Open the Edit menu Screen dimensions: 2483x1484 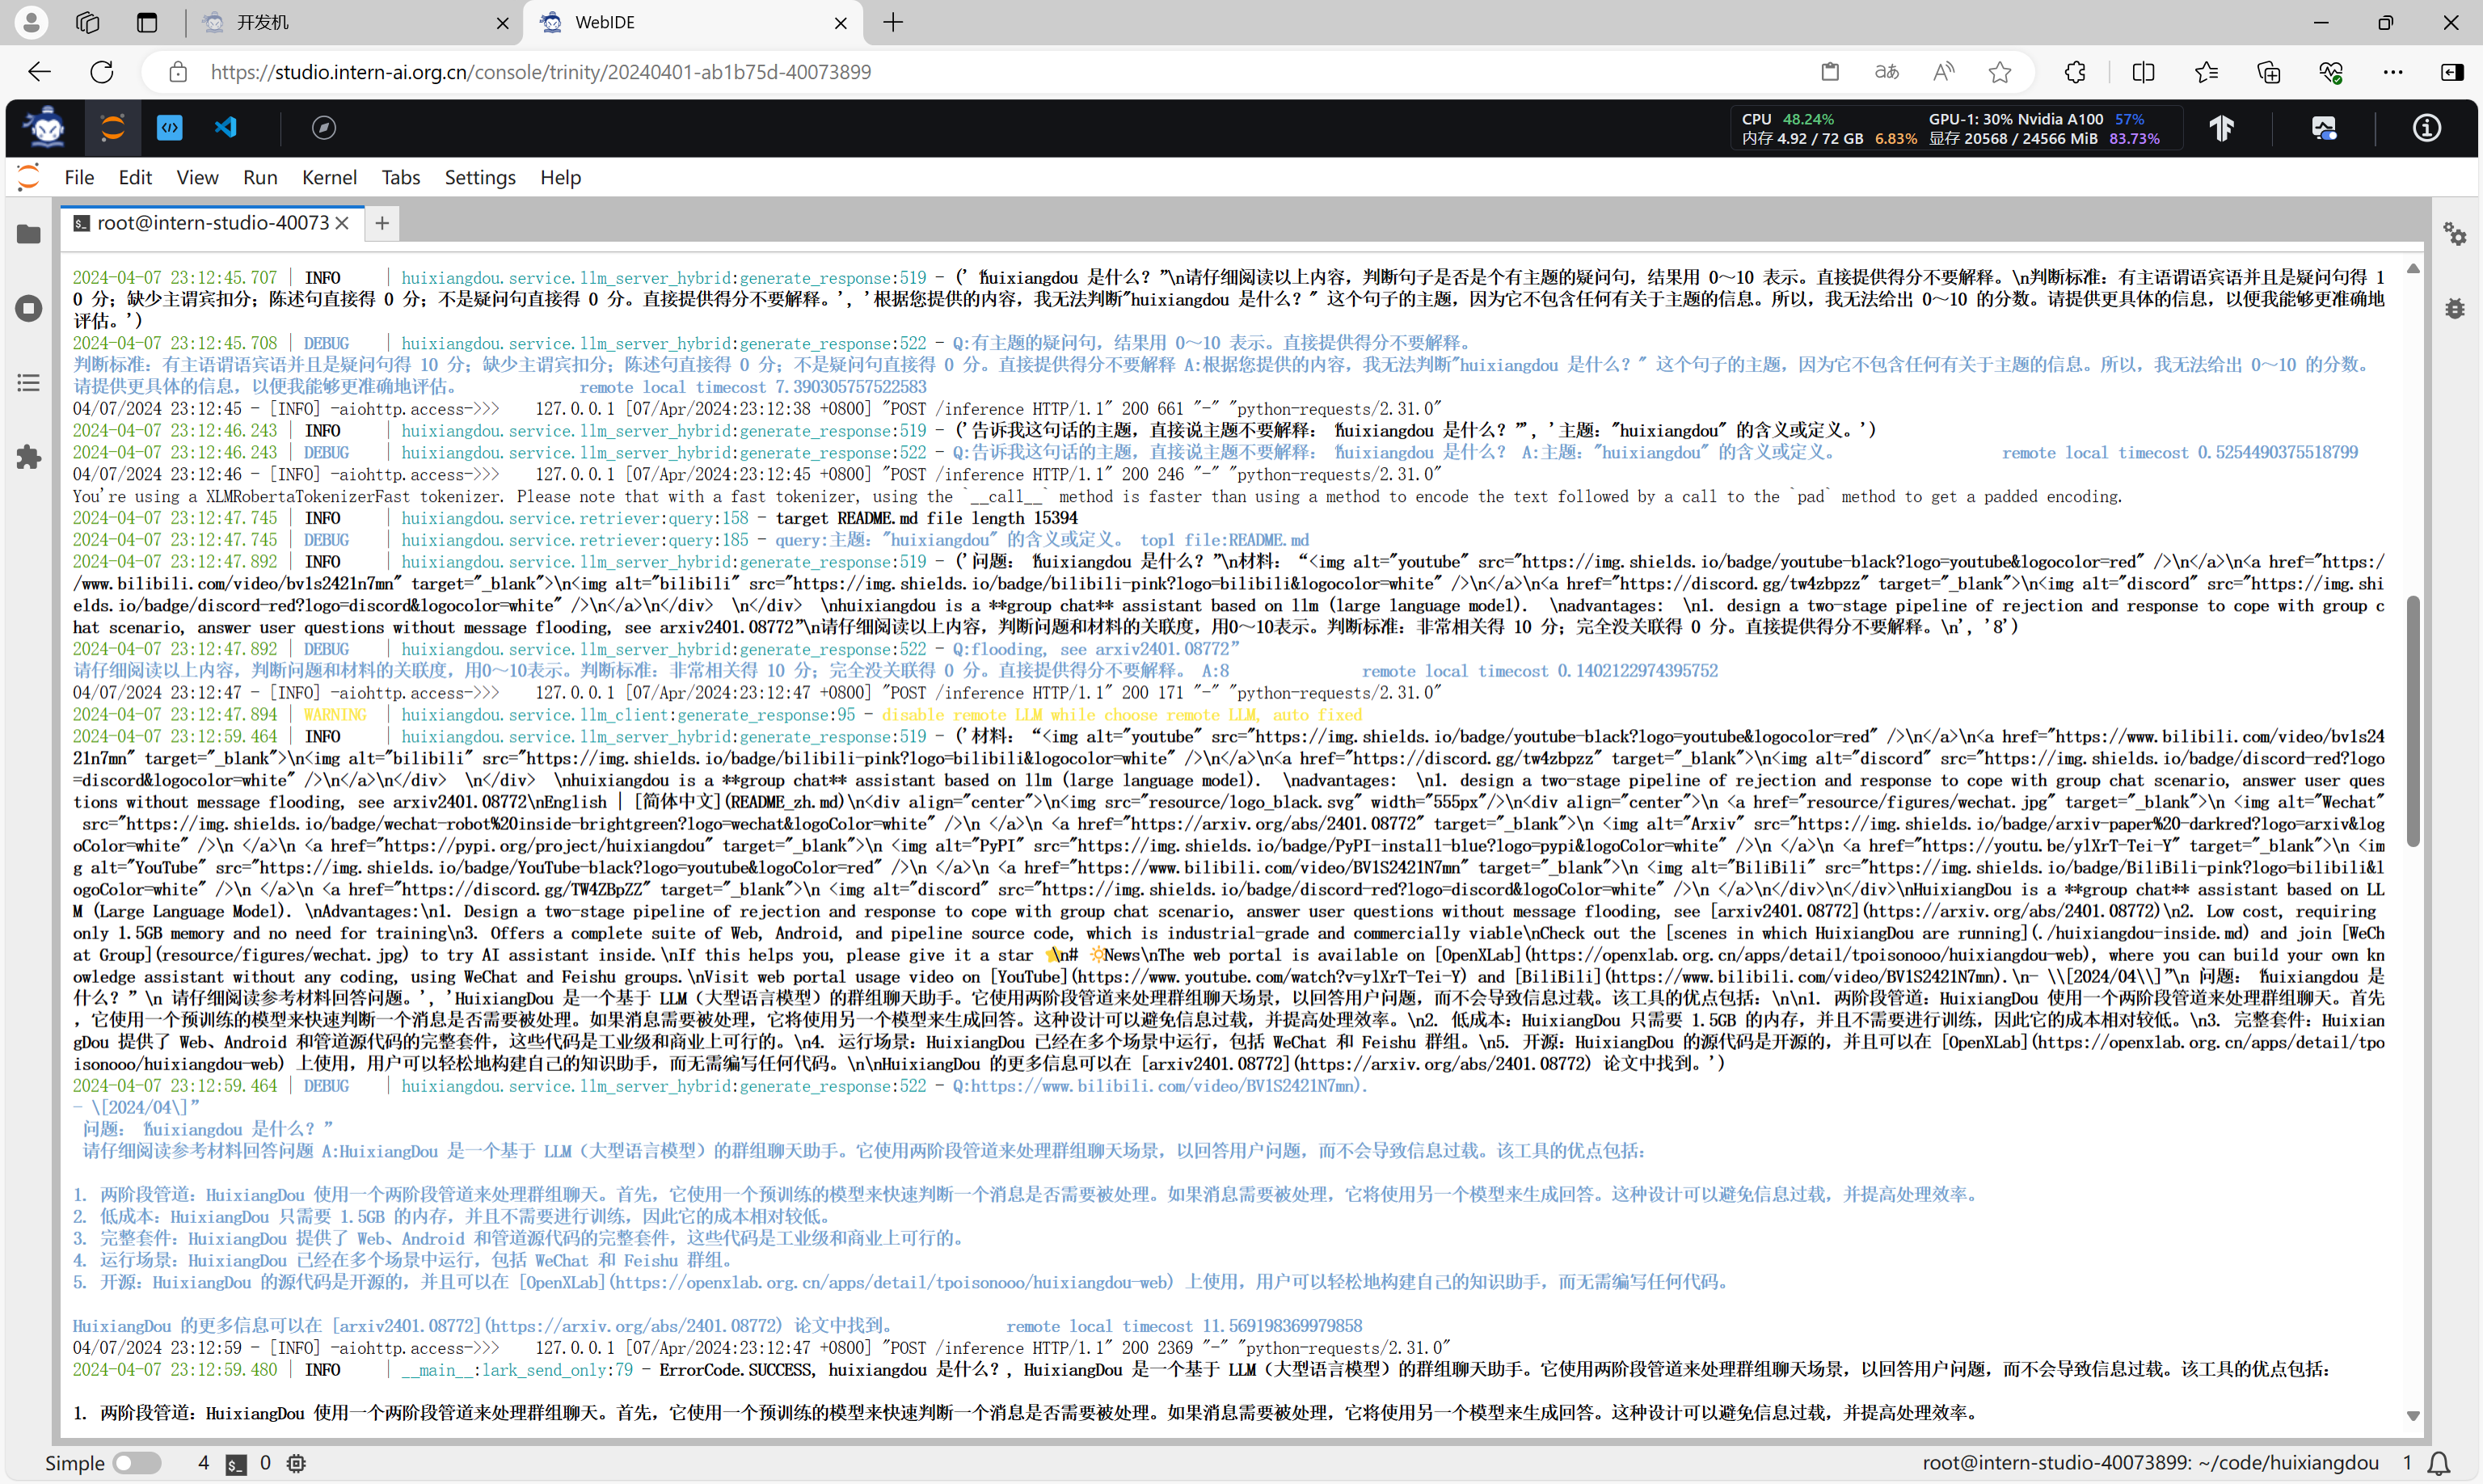[x=135, y=177]
